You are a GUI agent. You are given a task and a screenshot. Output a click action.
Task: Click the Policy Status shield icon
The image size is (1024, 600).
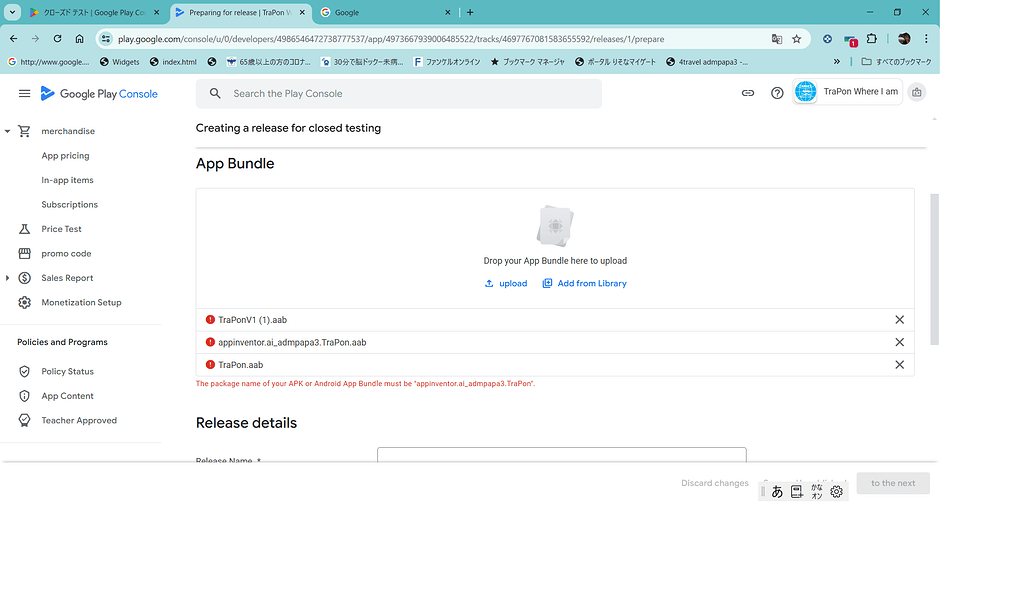click(x=25, y=371)
